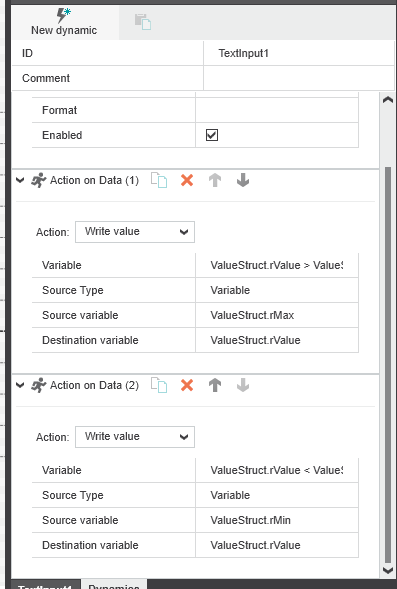397x589 pixels.
Task: Click the paste icon beside New dynamic
Action: (x=143, y=21)
